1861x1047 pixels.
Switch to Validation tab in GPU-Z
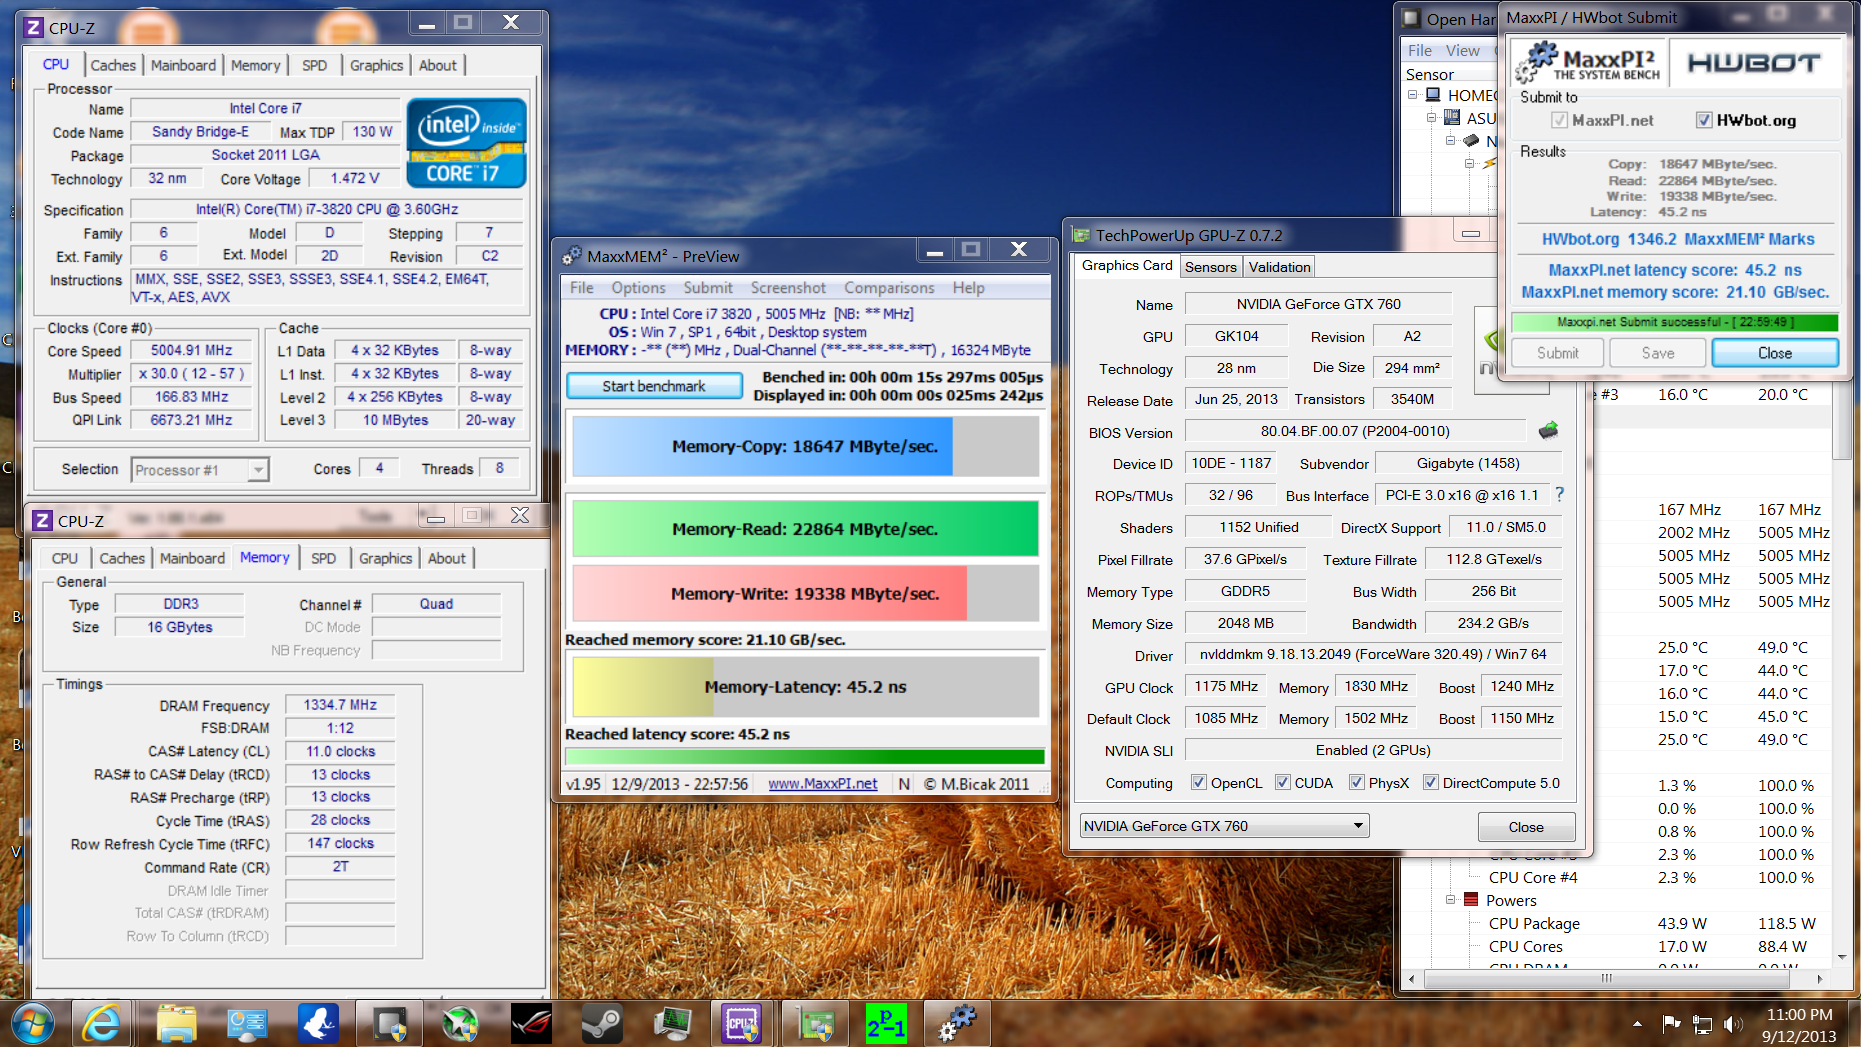coord(1279,267)
